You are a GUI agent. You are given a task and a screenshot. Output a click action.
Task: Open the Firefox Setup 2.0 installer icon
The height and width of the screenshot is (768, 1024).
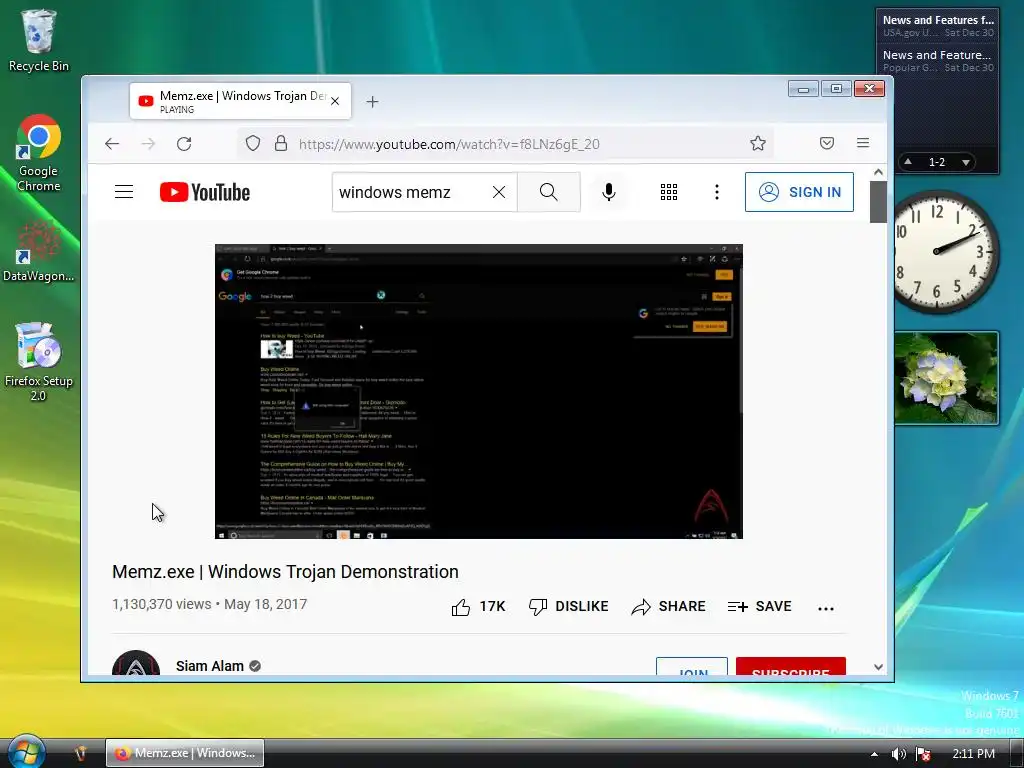coord(39,362)
